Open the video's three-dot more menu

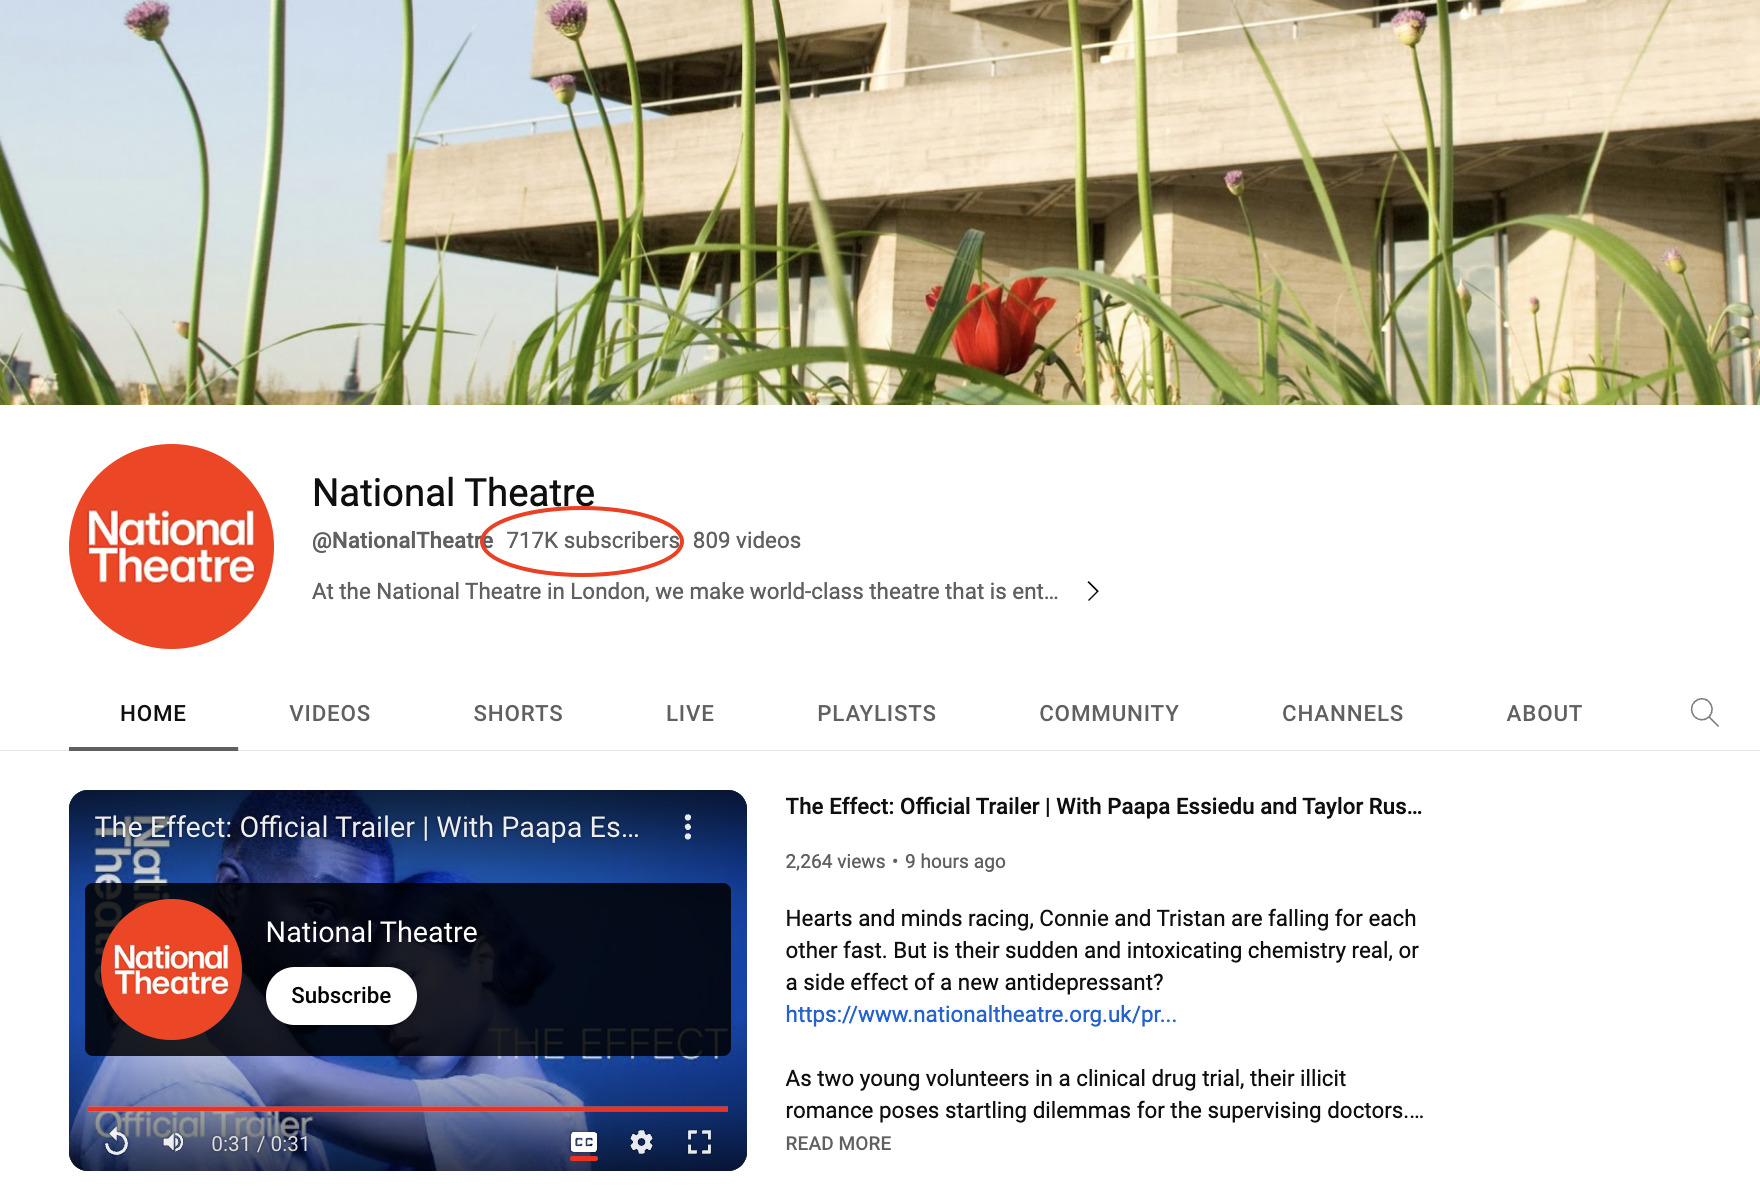coord(687,827)
